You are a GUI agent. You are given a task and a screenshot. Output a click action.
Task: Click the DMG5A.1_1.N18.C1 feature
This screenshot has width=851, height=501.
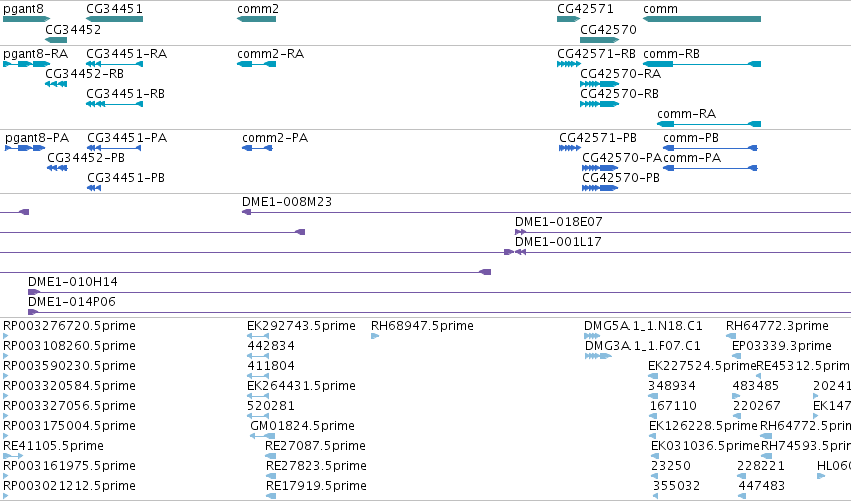(643, 326)
